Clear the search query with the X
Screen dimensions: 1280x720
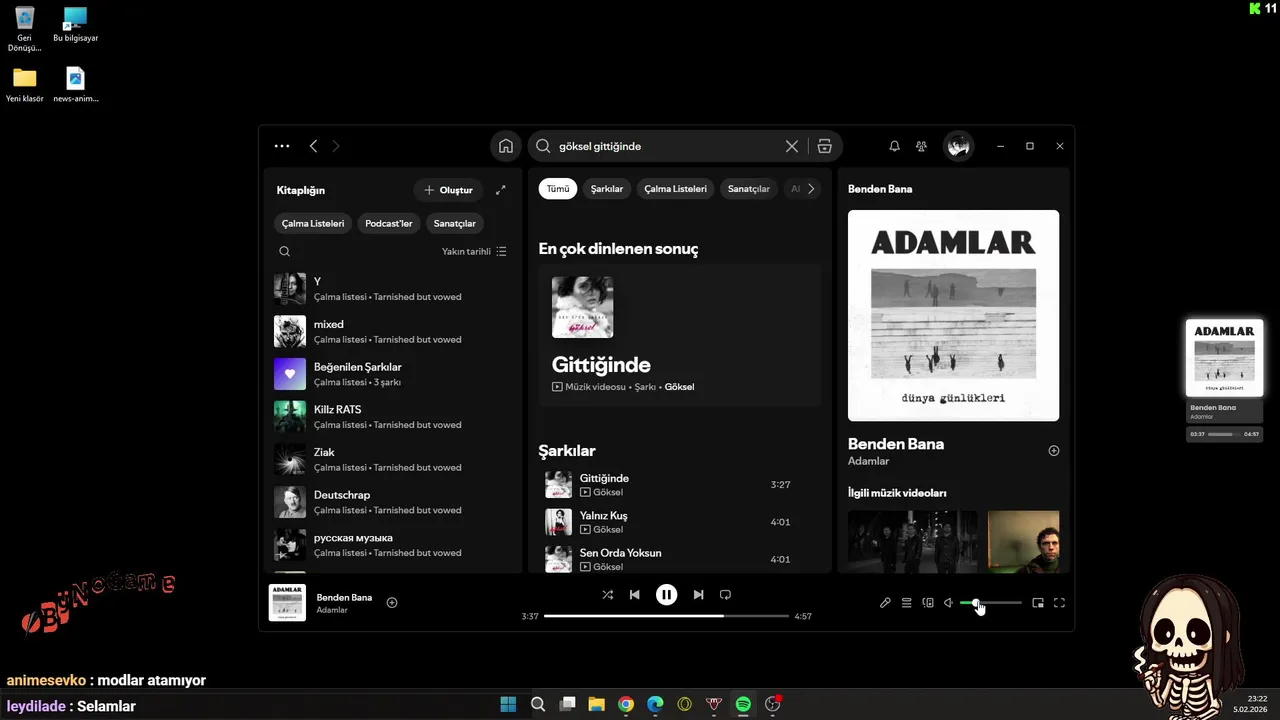coord(792,146)
